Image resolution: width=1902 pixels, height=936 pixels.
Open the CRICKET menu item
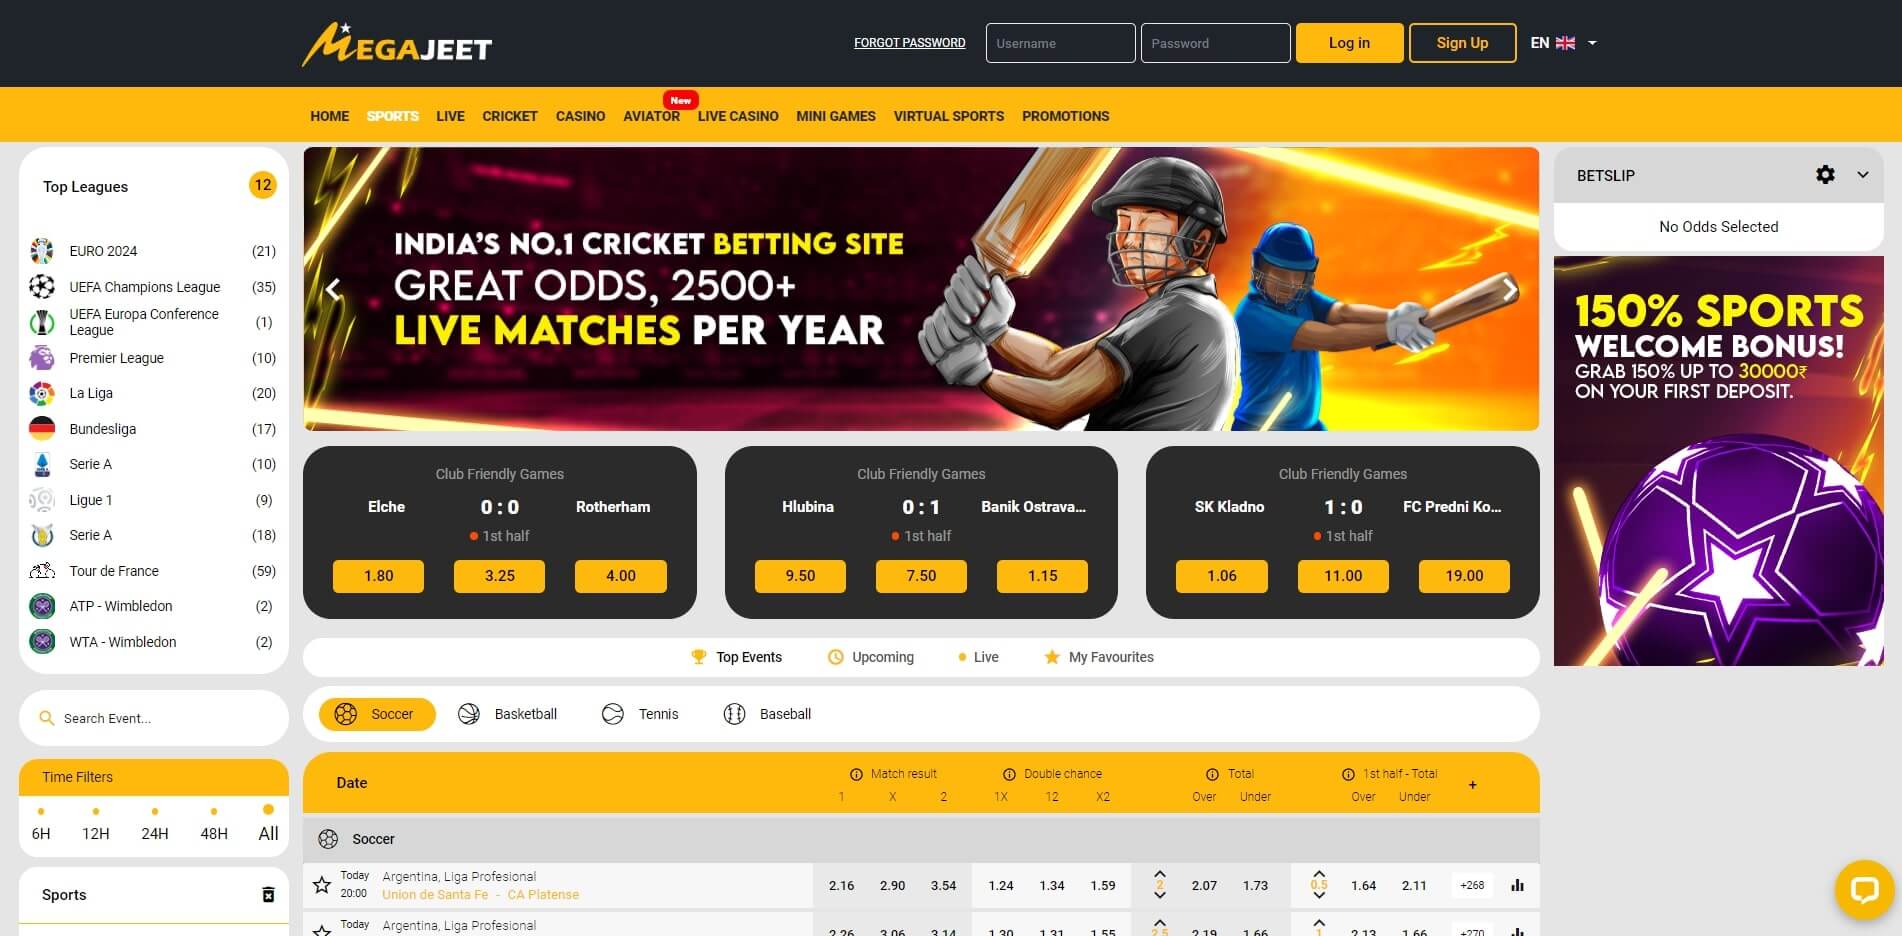tap(510, 116)
